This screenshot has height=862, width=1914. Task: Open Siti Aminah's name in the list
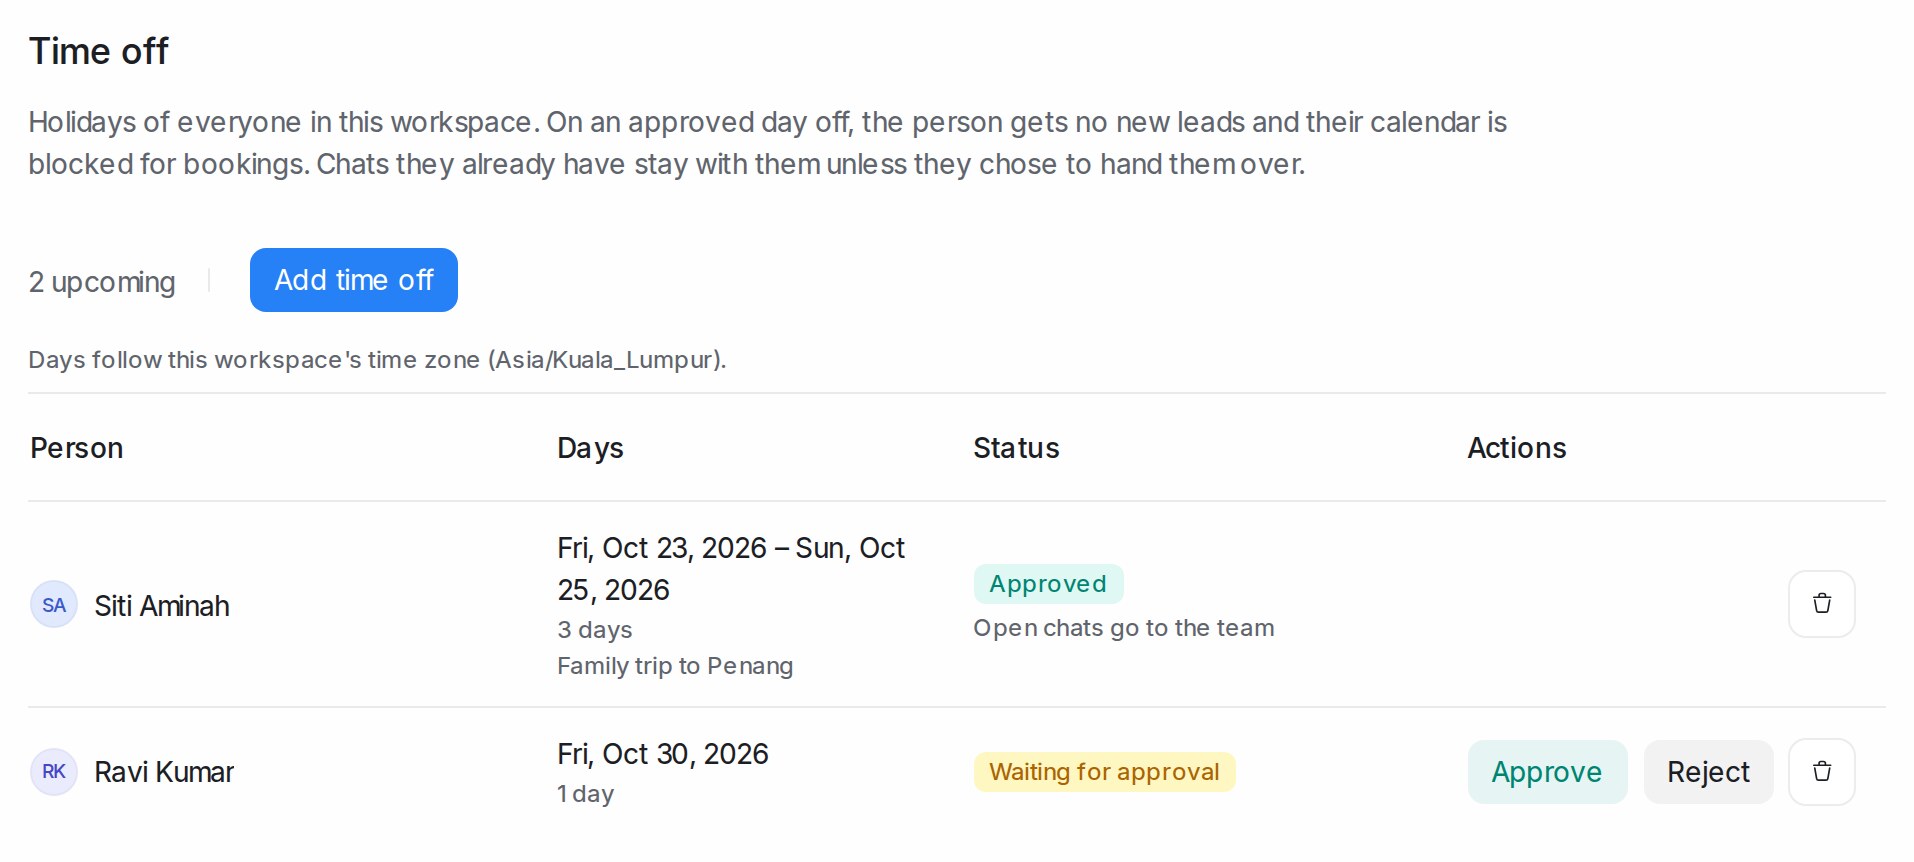tap(162, 606)
